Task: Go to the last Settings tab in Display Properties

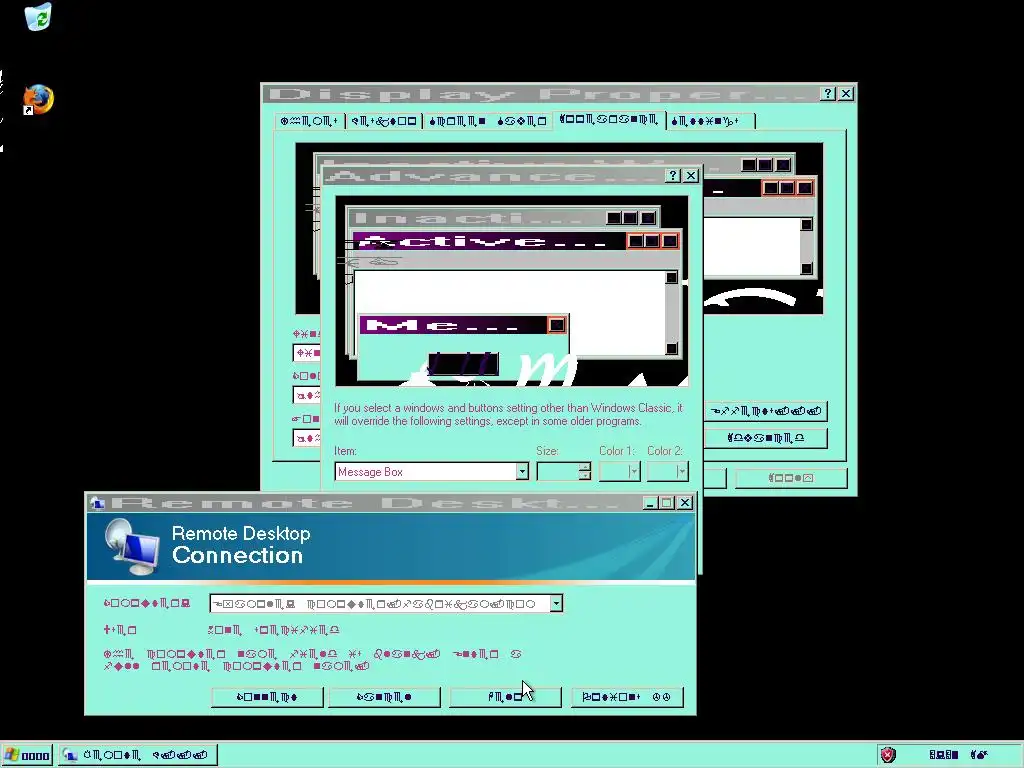Action: pyautogui.click(x=711, y=121)
